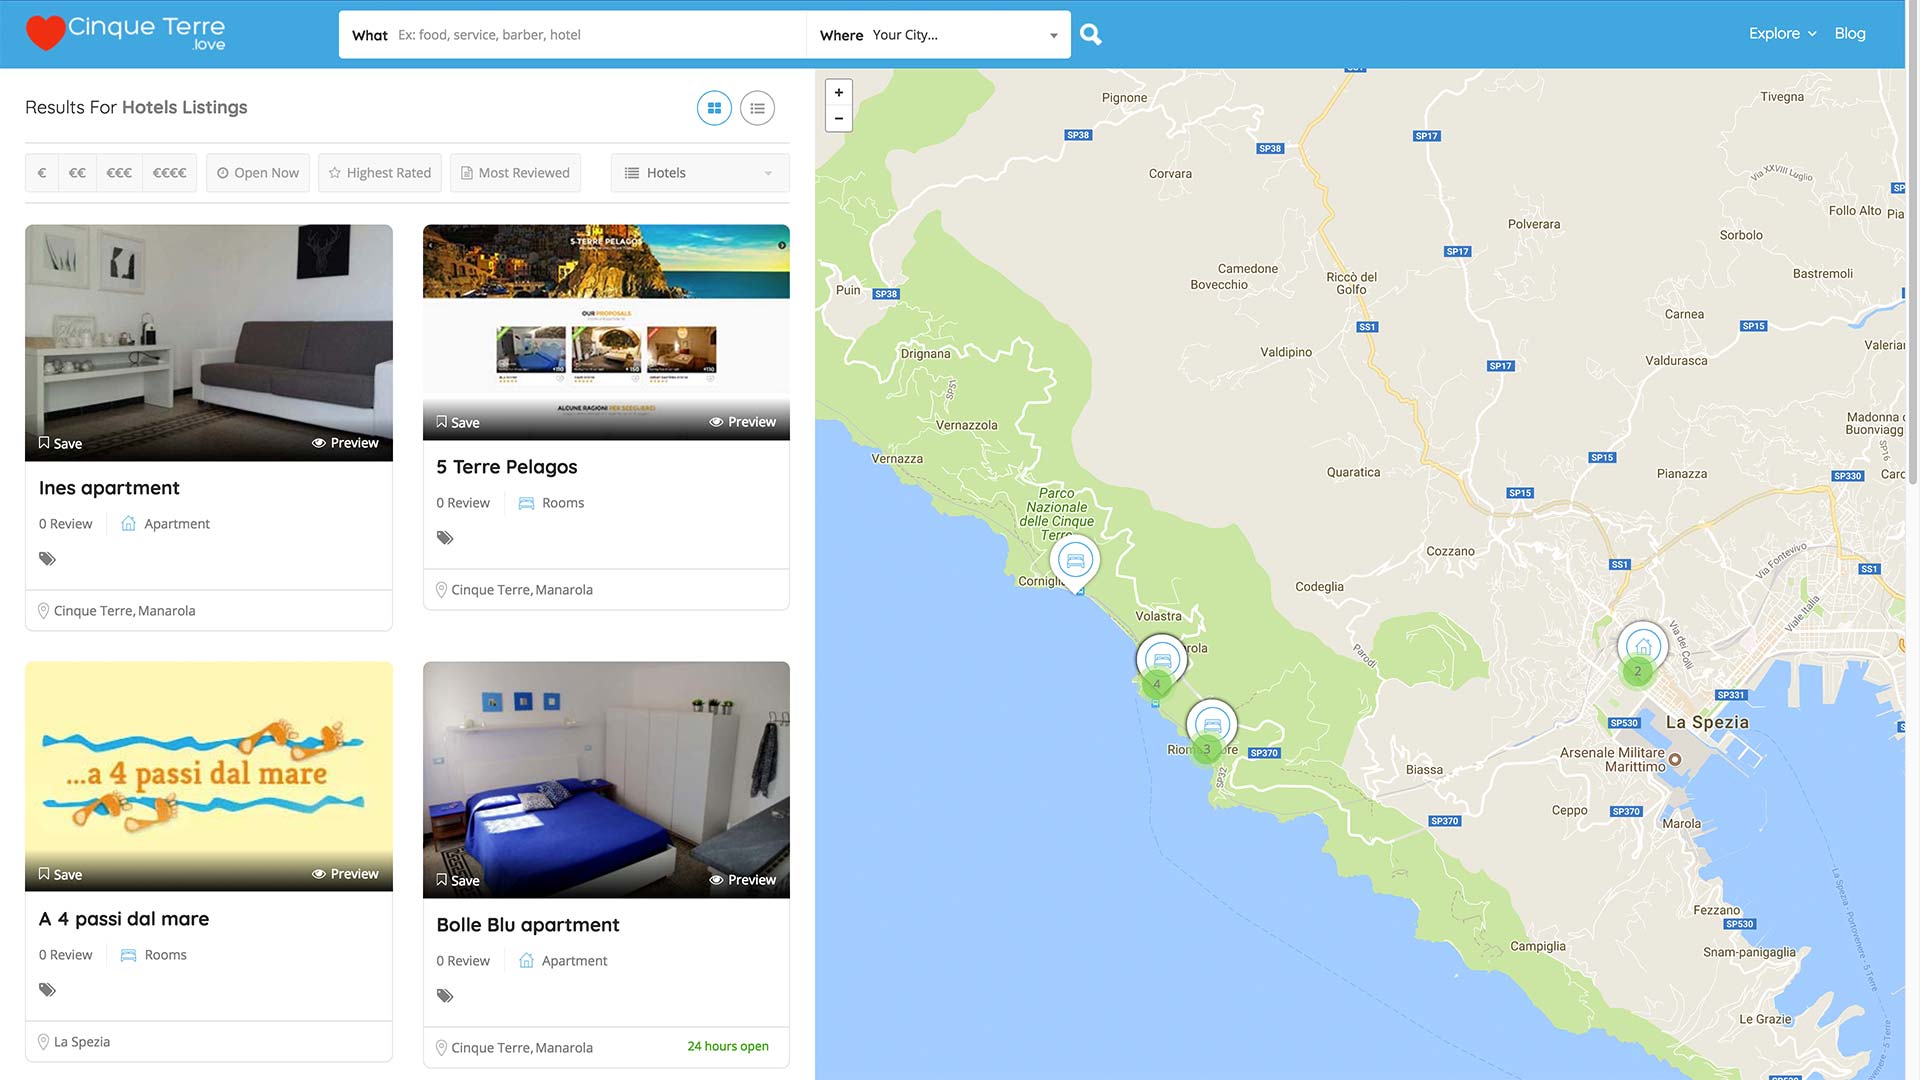
Task: Click the Corniglia hotel map marker
Action: tap(1075, 561)
